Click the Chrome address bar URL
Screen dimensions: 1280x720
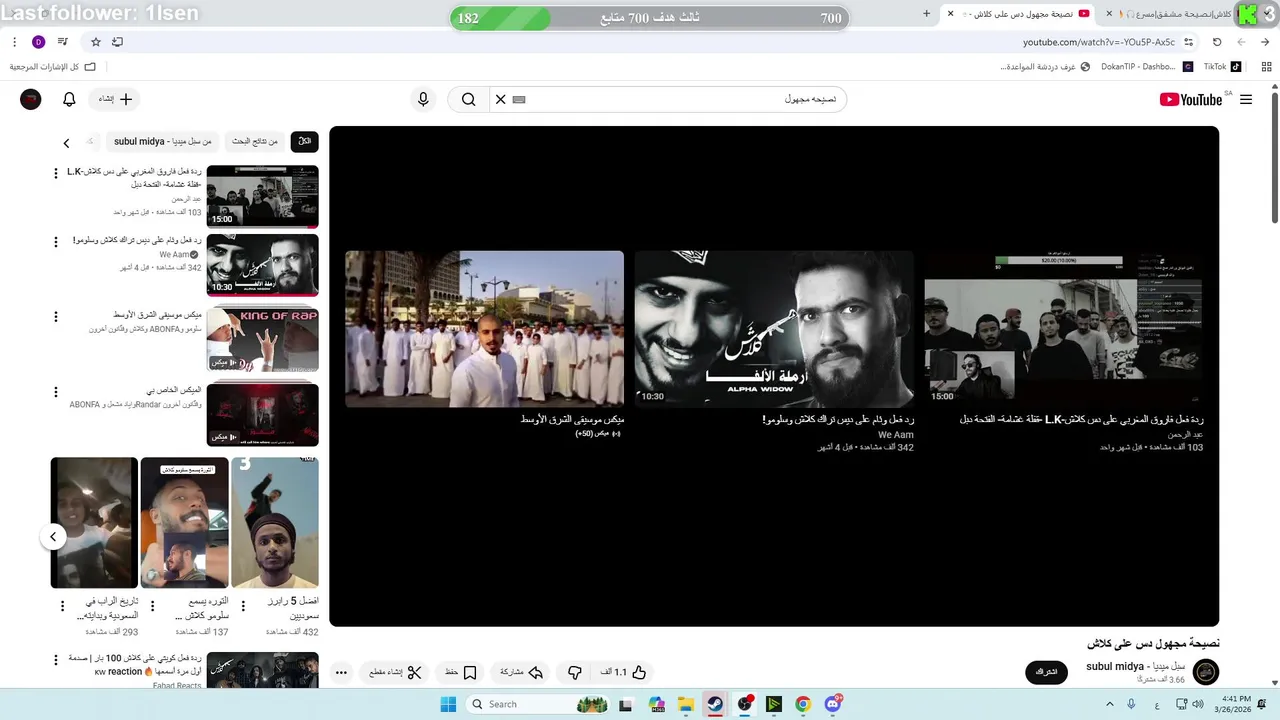click(x=1098, y=42)
